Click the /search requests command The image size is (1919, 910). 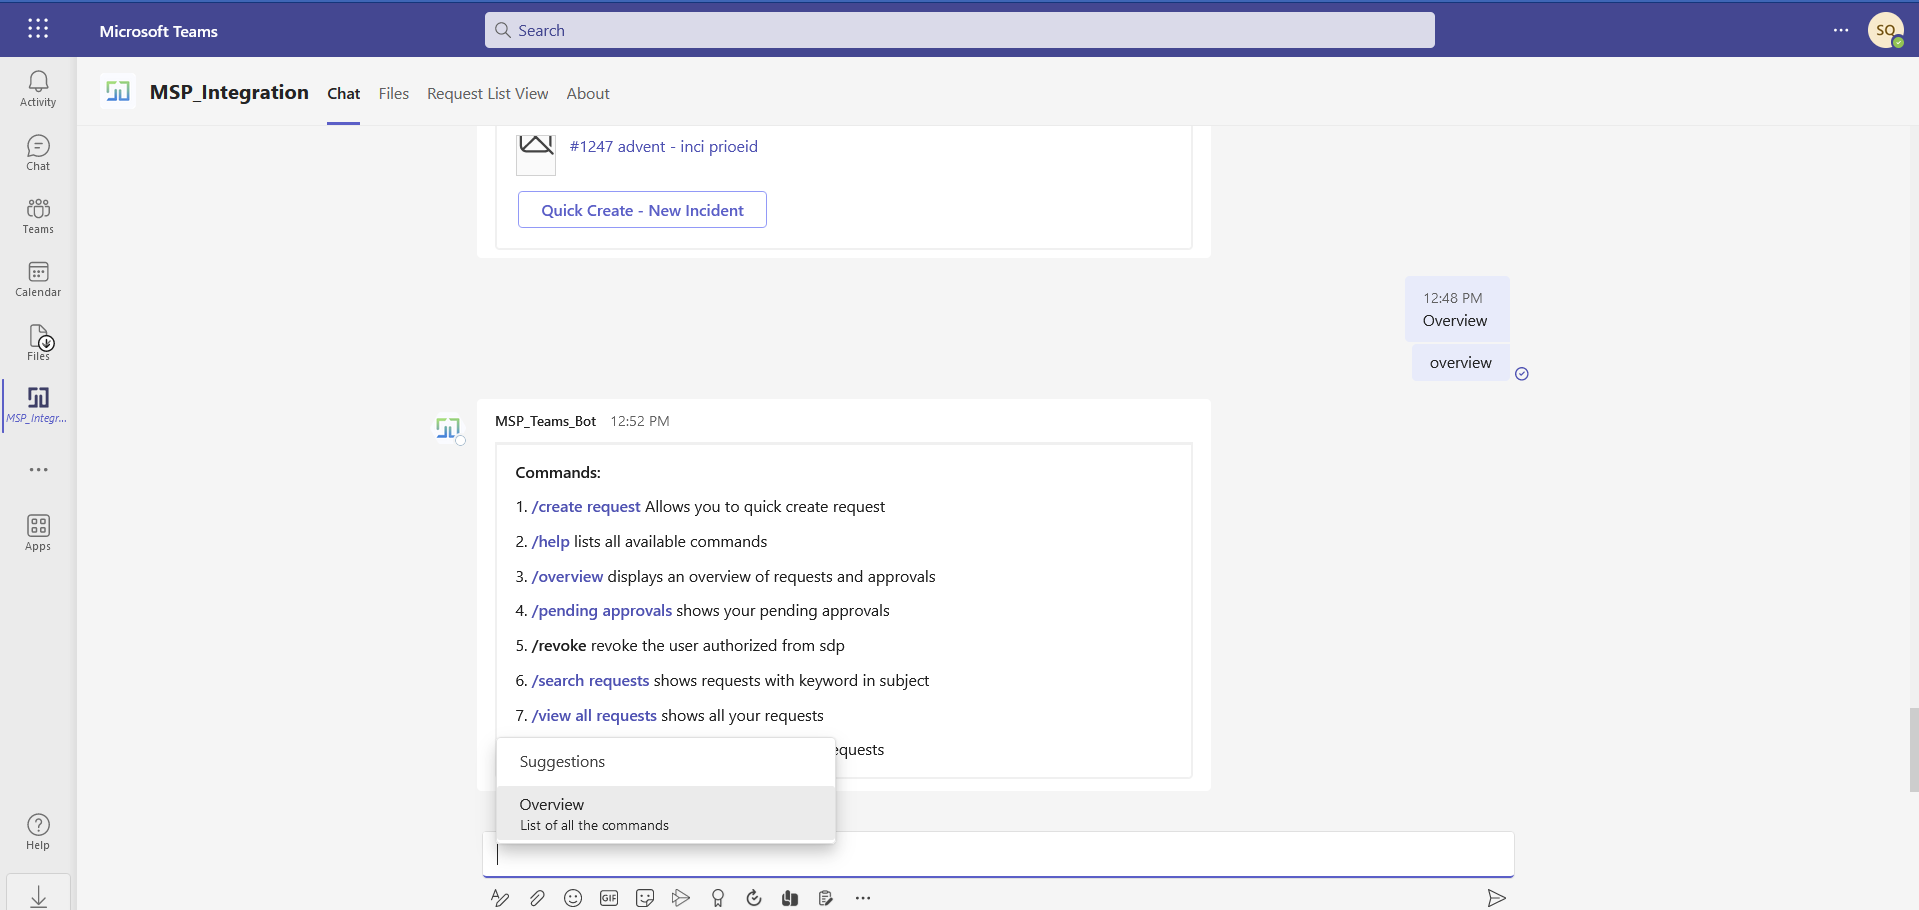(591, 681)
